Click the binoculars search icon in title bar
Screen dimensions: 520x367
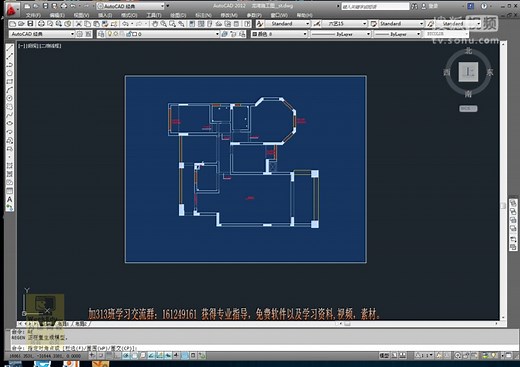[x=414, y=6]
